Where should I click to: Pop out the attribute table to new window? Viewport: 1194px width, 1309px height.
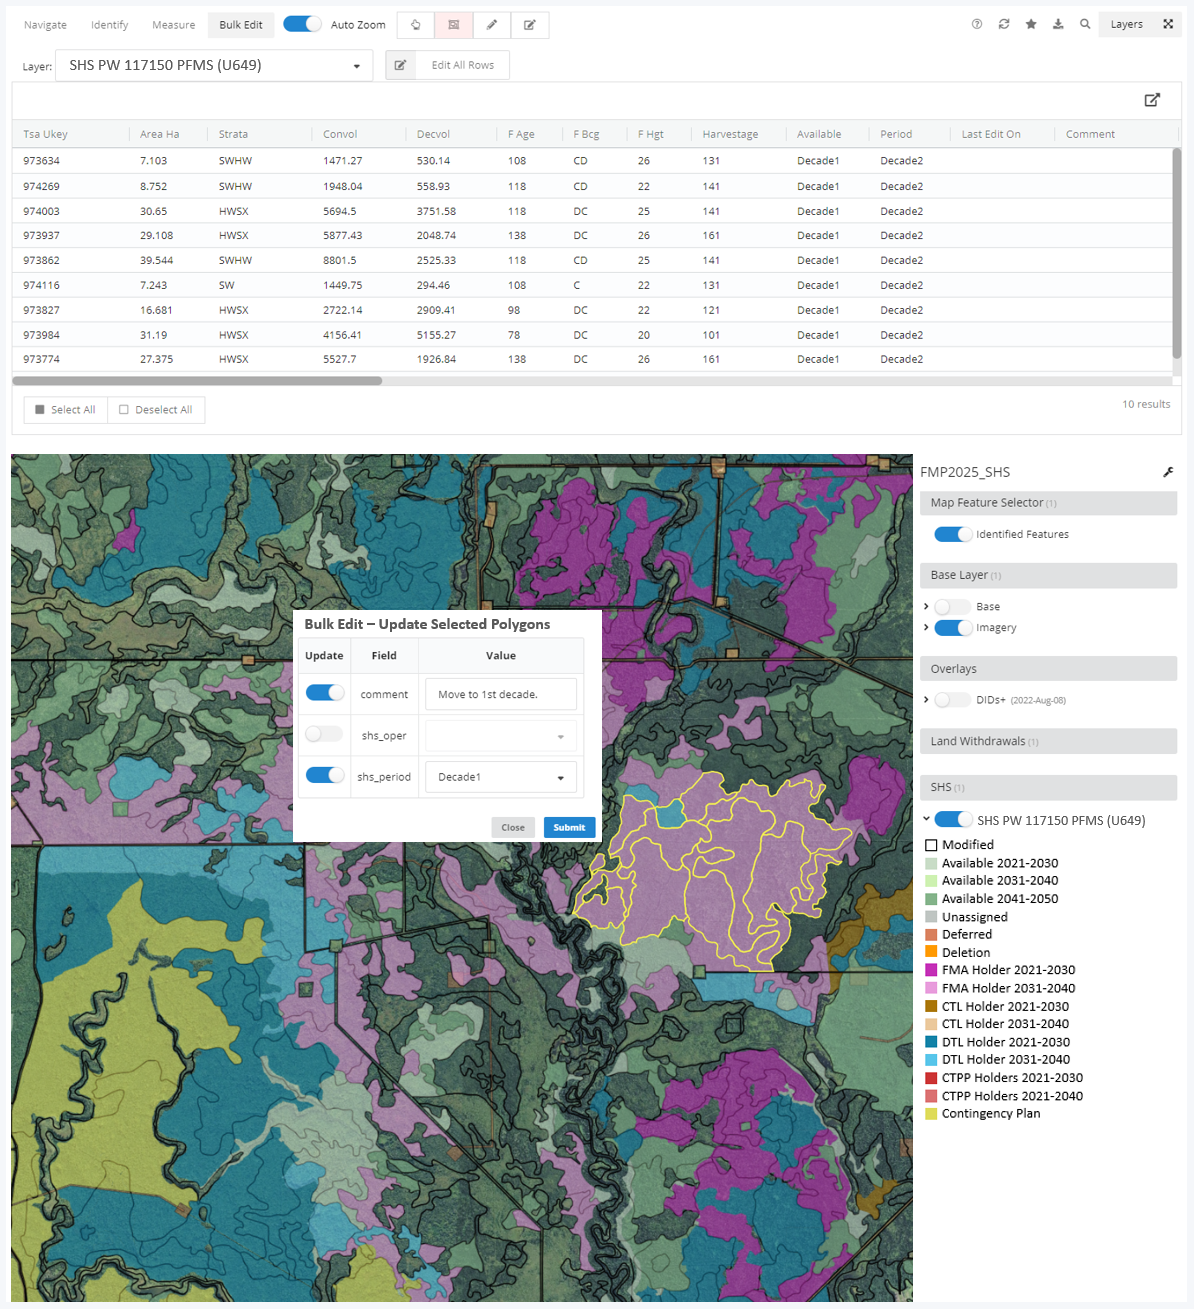[x=1152, y=100]
